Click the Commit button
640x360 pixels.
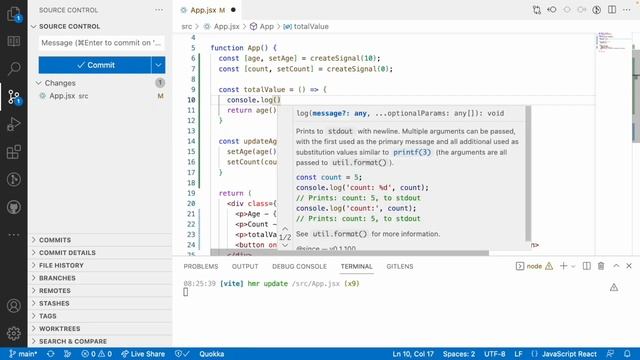point(95,65)
